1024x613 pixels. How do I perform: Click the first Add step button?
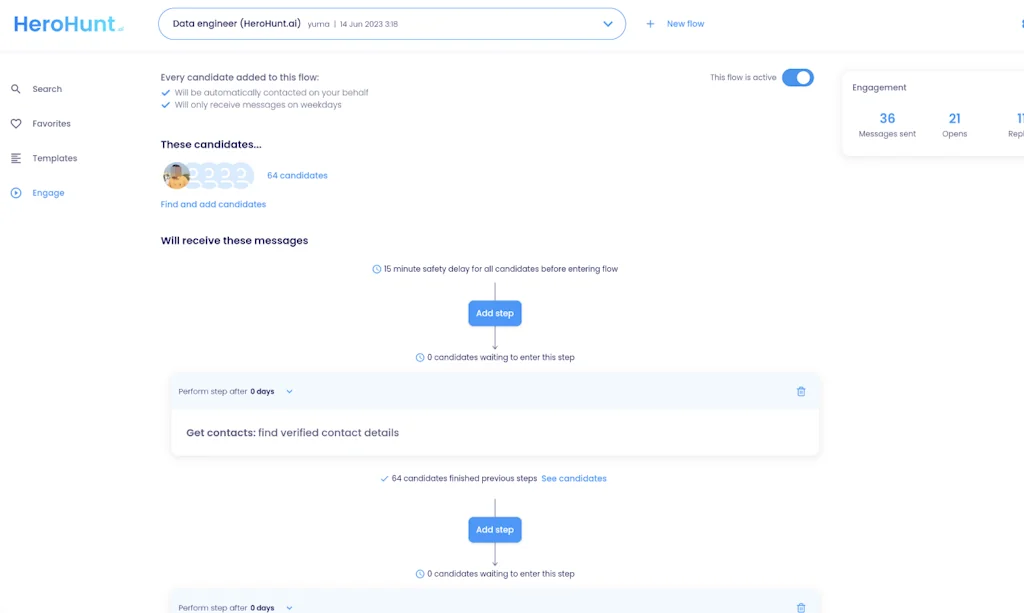coord(494,312)
